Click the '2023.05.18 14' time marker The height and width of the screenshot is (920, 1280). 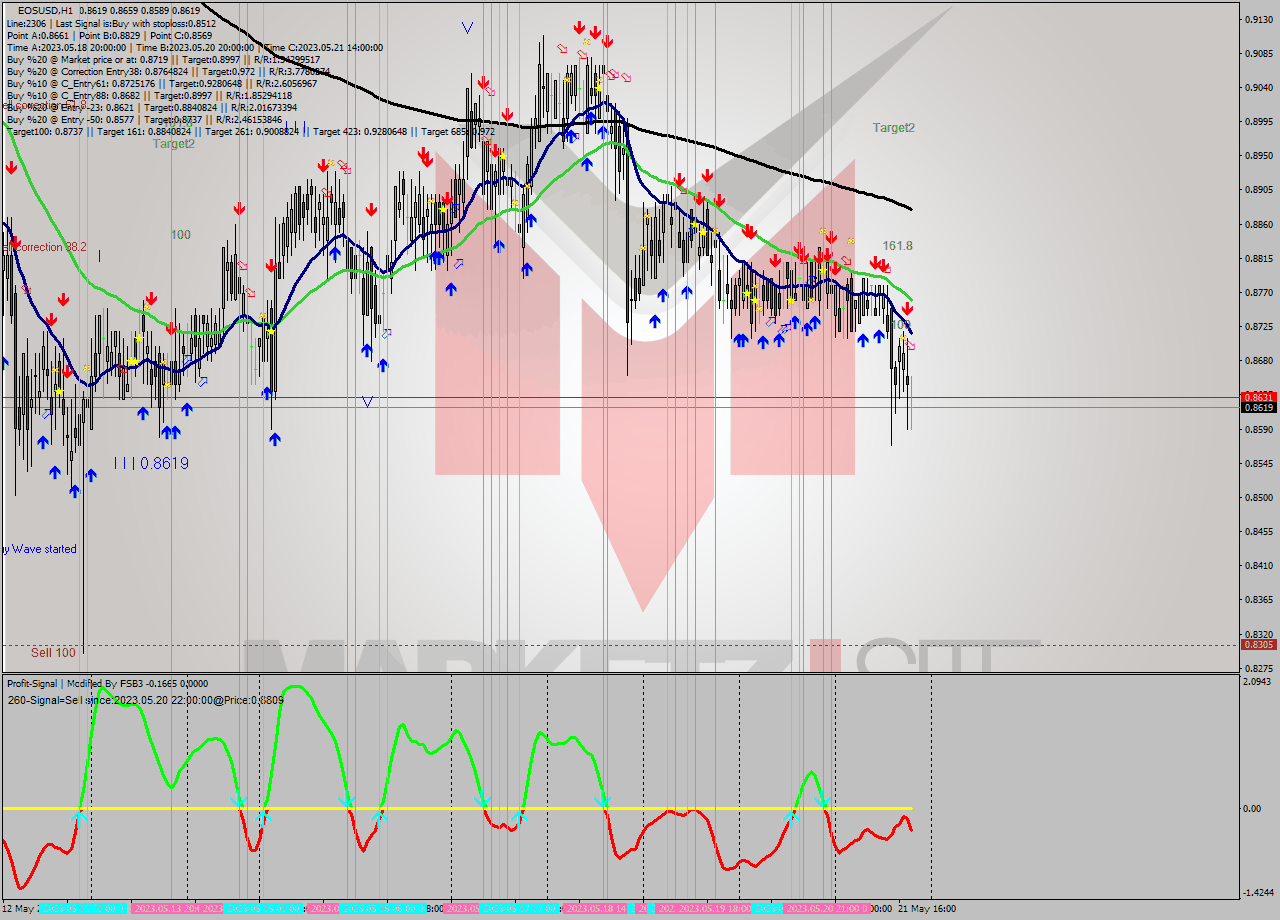tap(596, 909)
